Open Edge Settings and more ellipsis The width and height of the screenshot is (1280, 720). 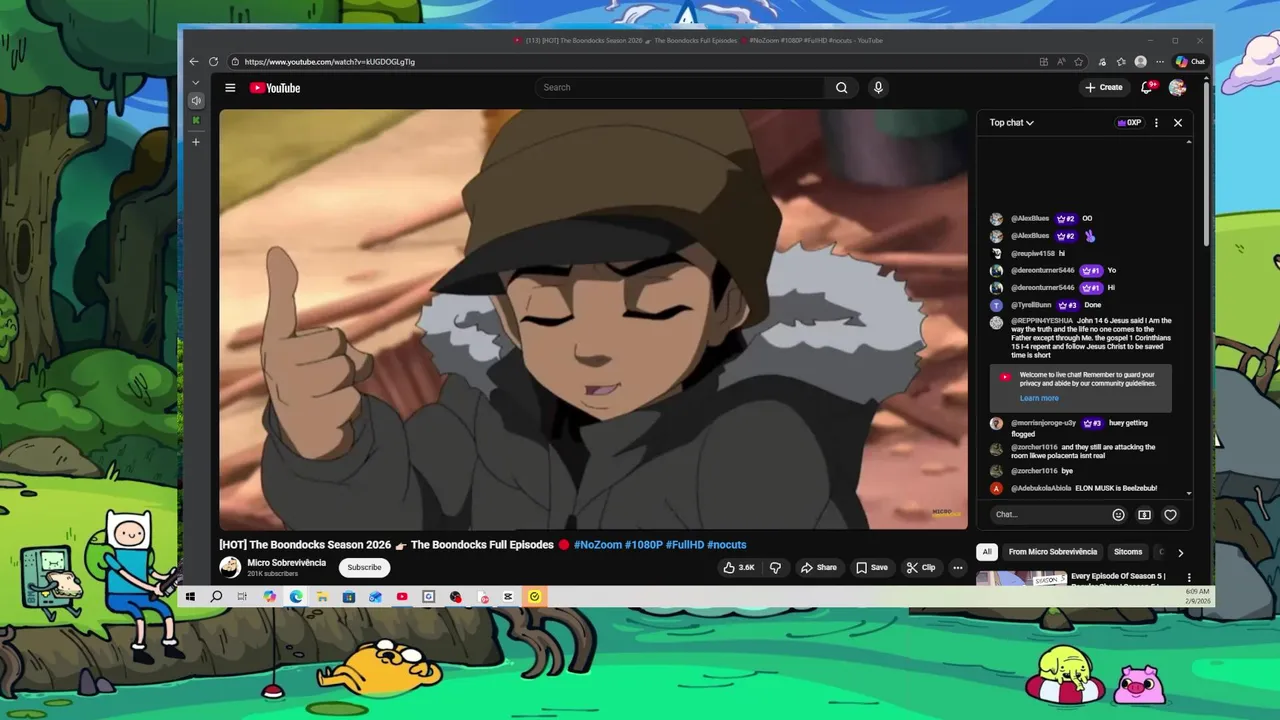[x=1160, y=62]
